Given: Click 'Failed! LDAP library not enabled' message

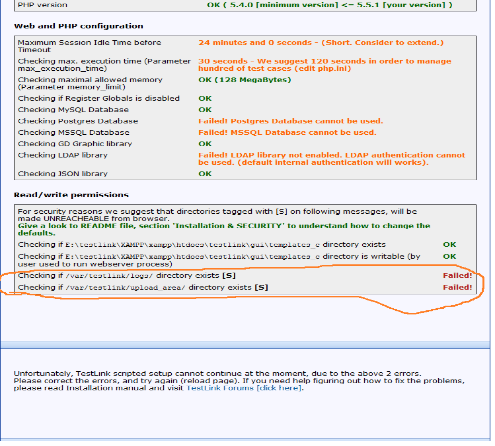Looking at the screenshot, I should (x=332, y=159).
